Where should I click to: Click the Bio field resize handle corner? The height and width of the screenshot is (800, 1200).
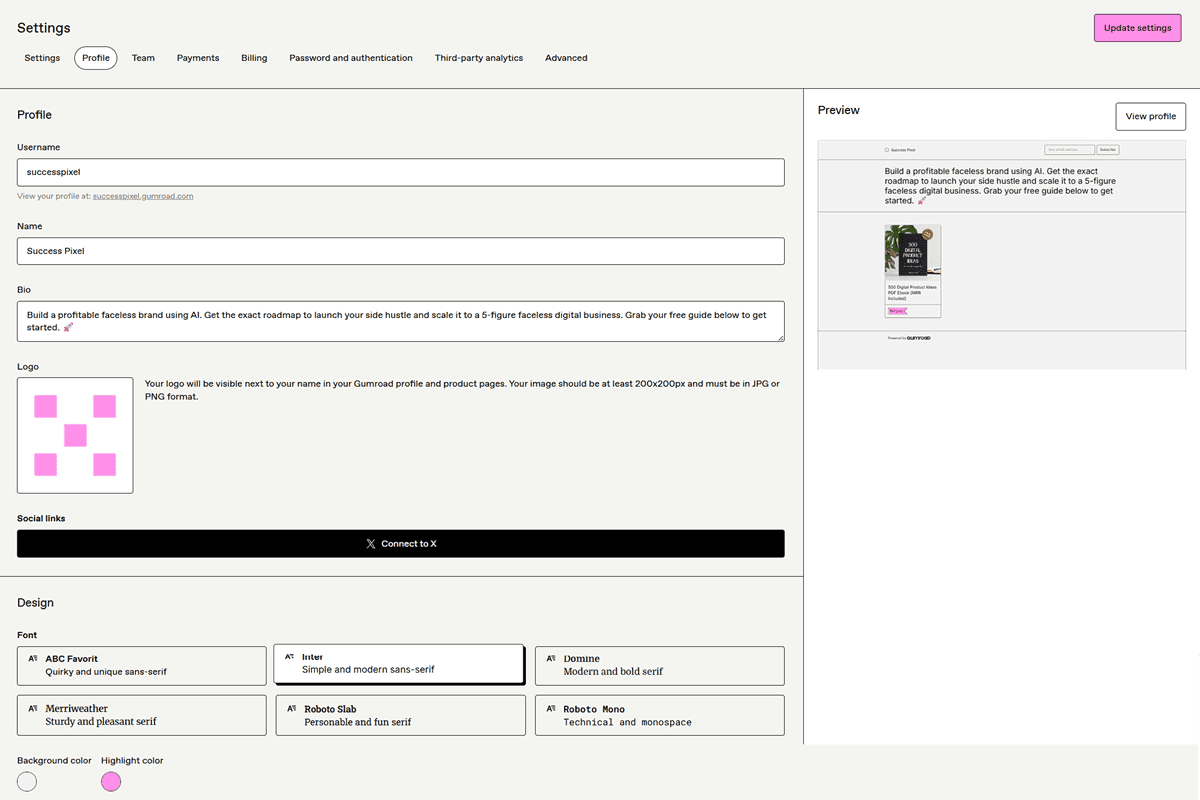pos(780,337)
